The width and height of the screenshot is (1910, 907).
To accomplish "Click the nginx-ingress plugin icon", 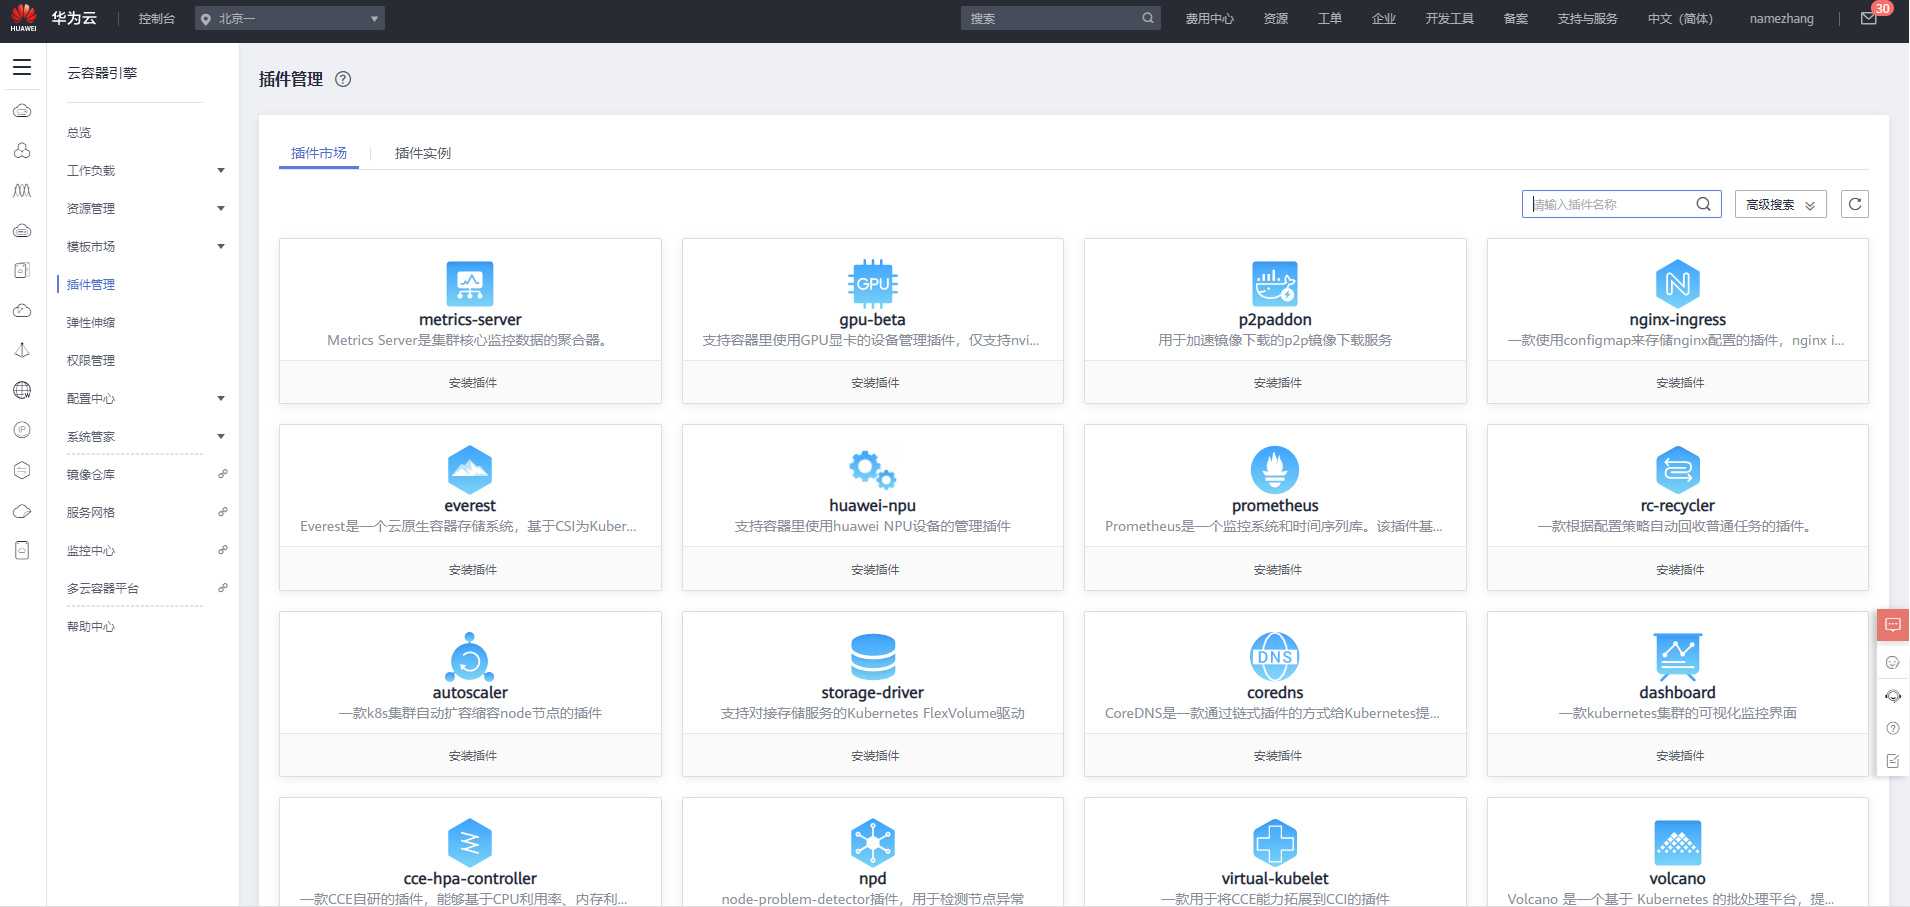I will [1678, 284].
